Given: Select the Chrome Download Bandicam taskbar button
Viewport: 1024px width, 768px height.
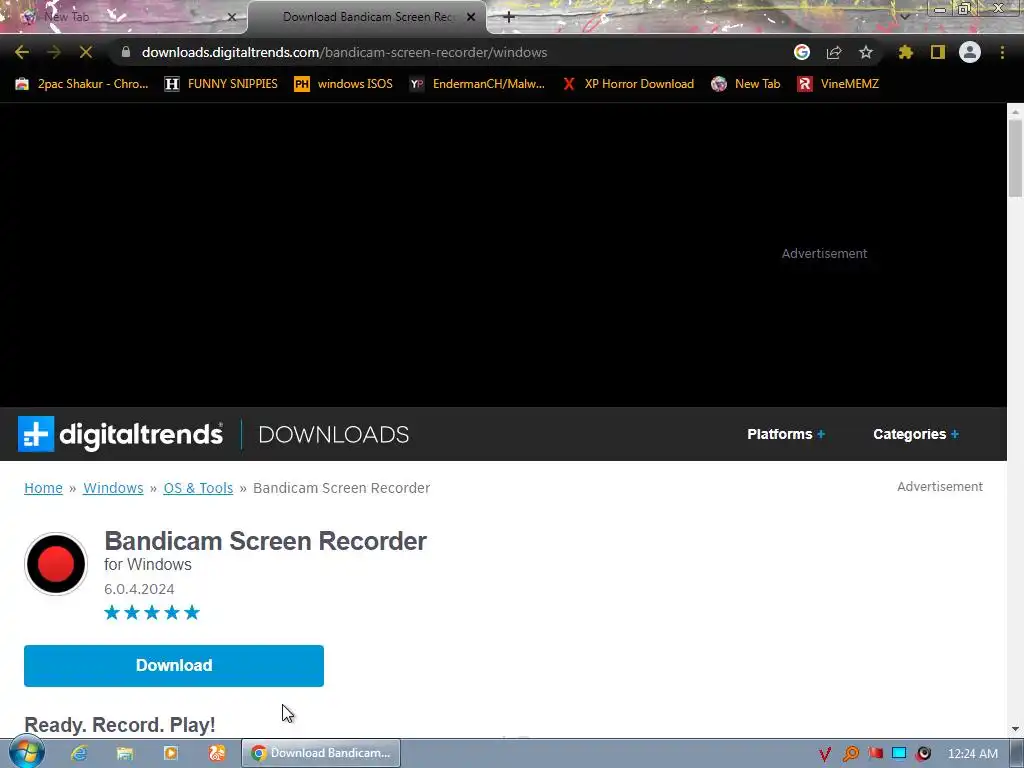Looking at the screenshot, I should click(x=321, y=753).
